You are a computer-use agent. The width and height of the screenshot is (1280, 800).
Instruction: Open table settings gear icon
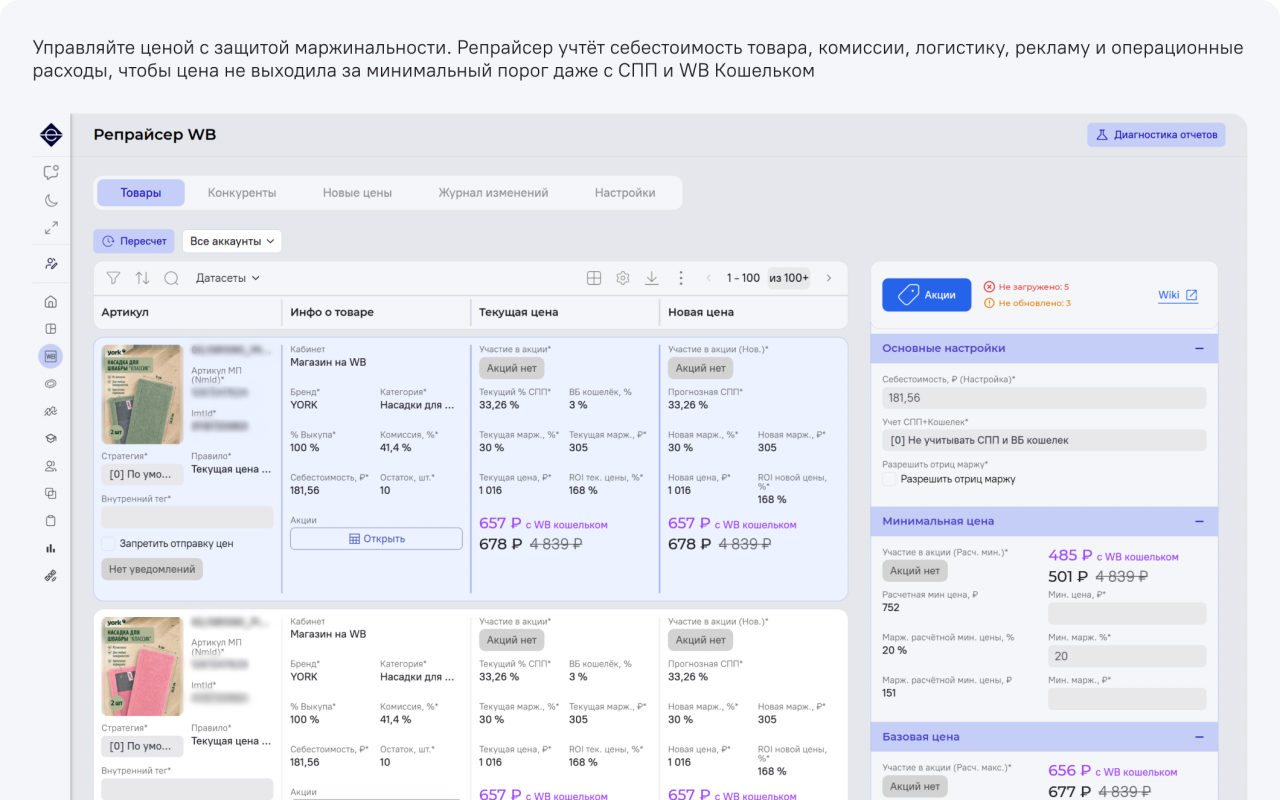coord(623,278)
